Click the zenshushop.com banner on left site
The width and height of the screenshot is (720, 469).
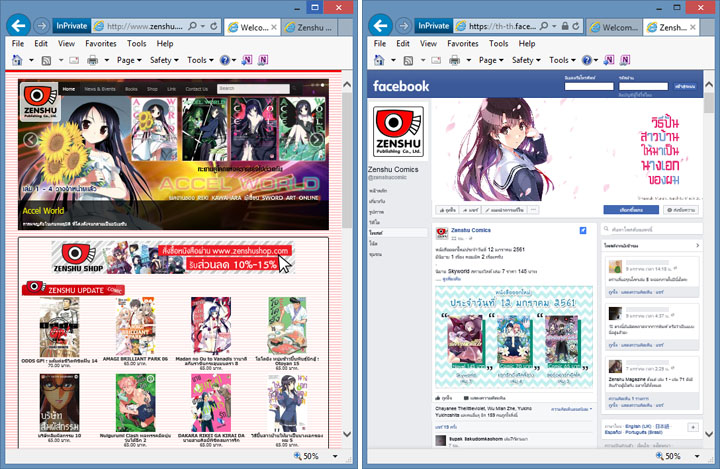coord(173,257)
